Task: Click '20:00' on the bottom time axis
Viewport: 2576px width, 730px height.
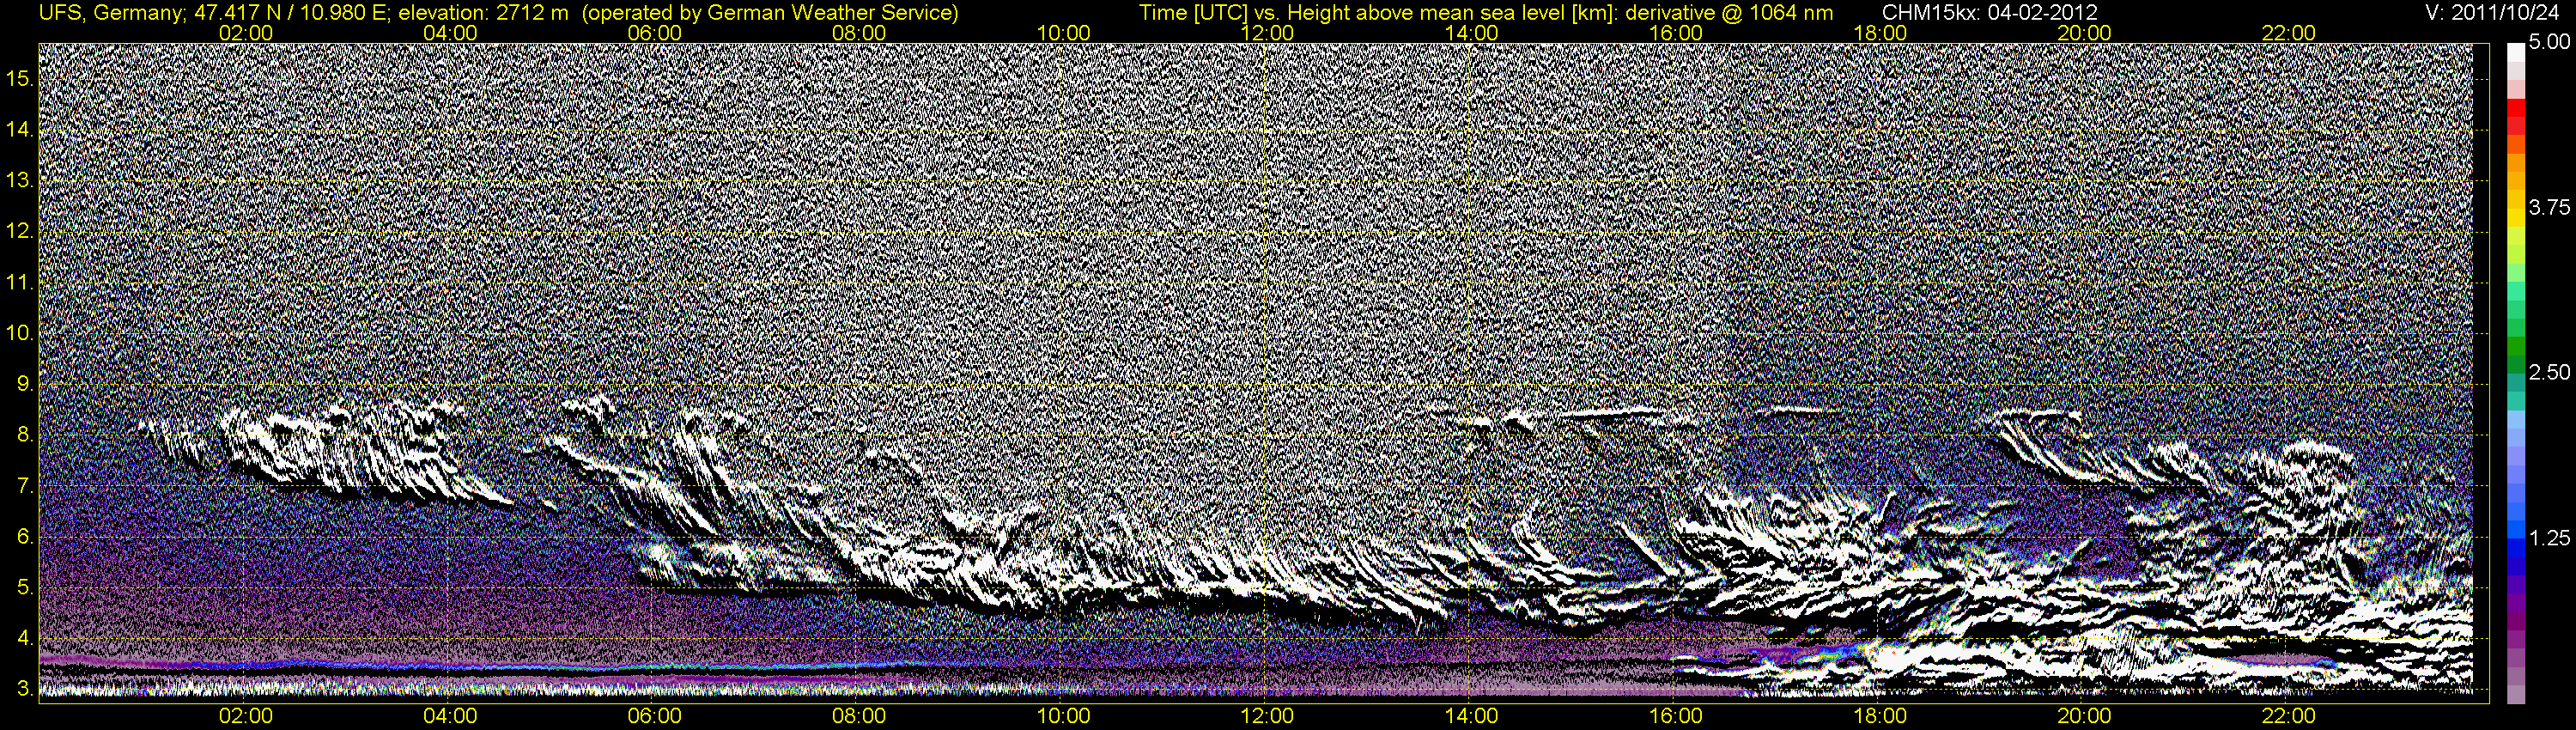Action: 2084,716
